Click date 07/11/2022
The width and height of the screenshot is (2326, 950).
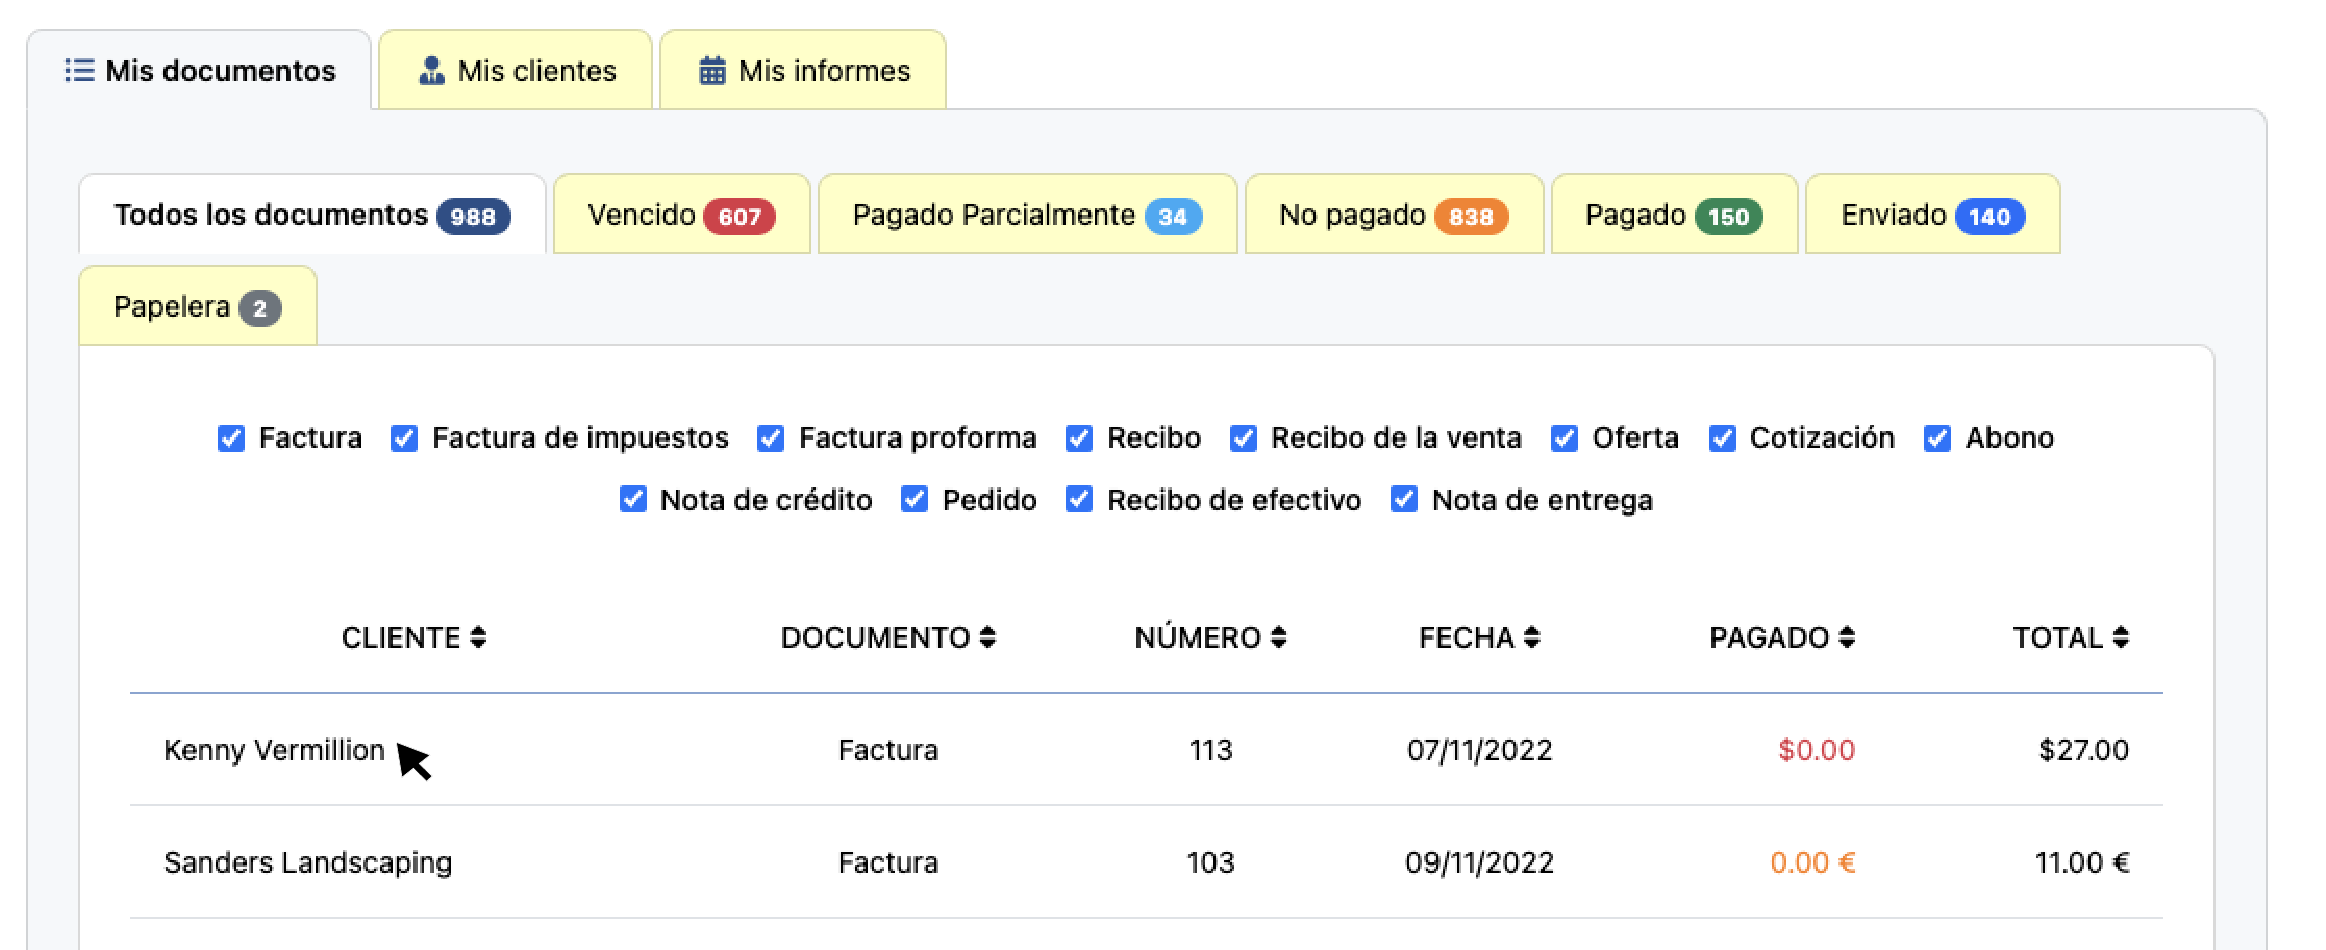point(1479,750)
